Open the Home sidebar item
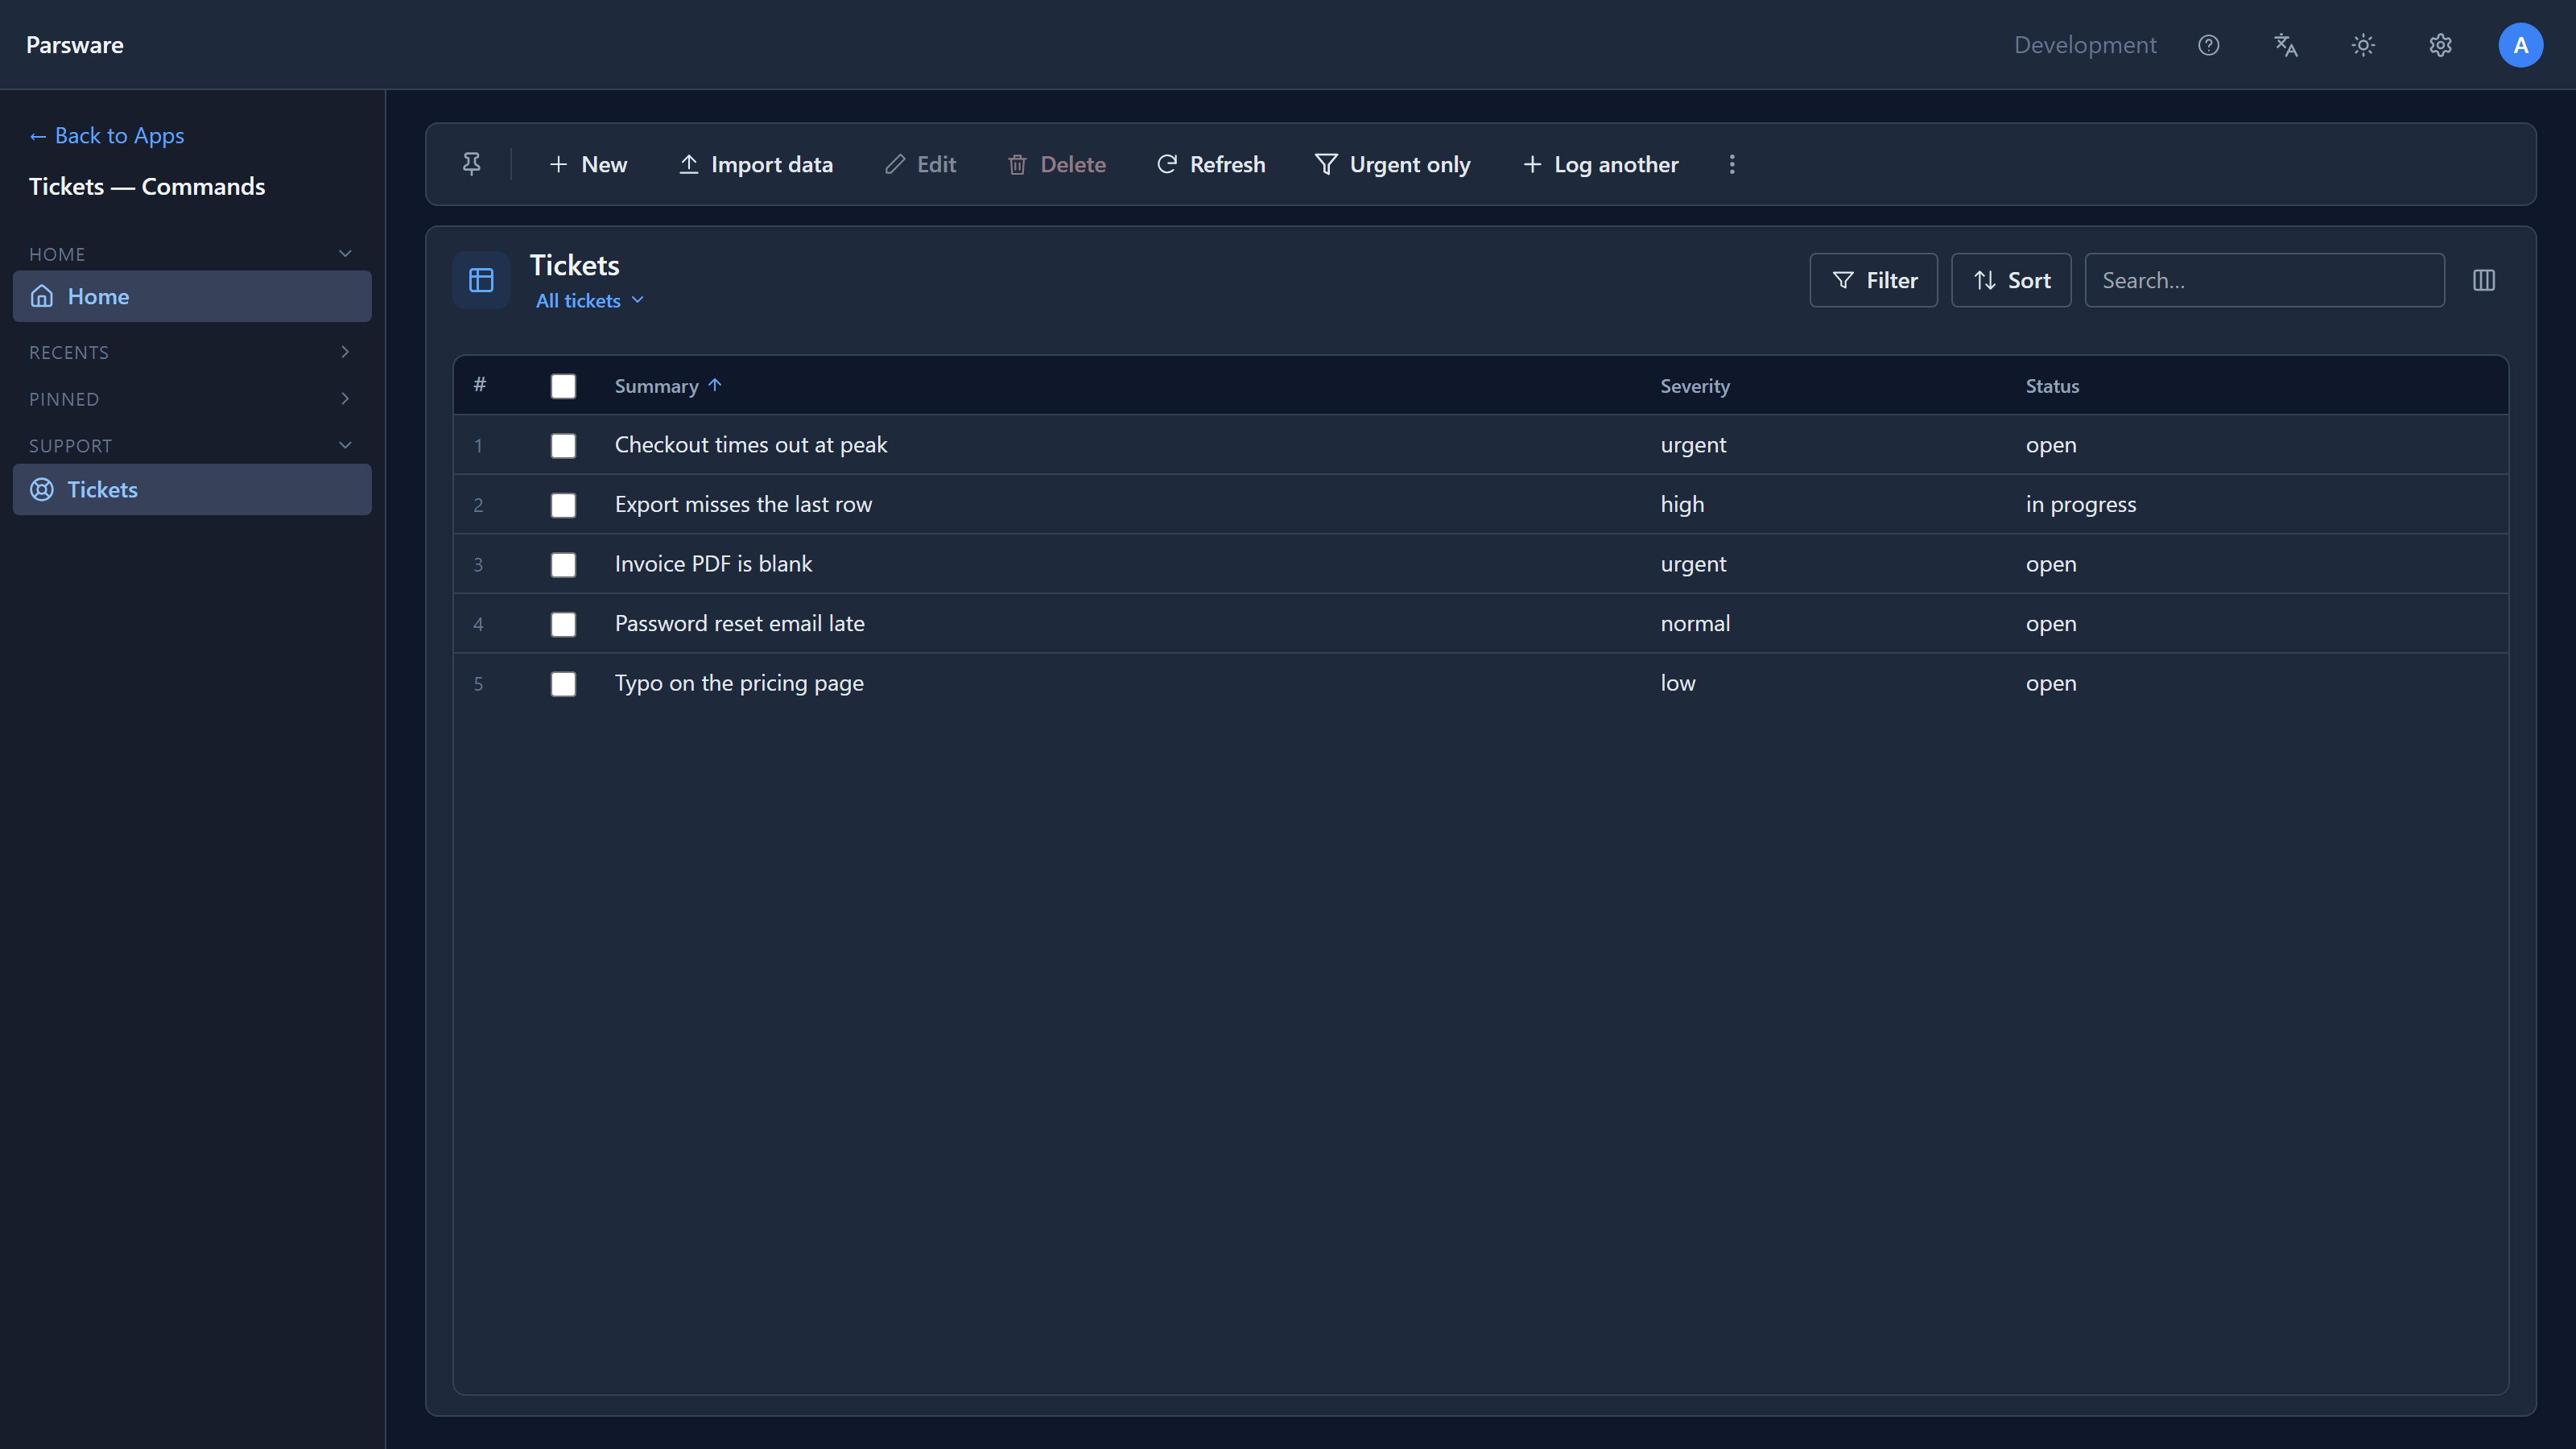 point(192,296)
